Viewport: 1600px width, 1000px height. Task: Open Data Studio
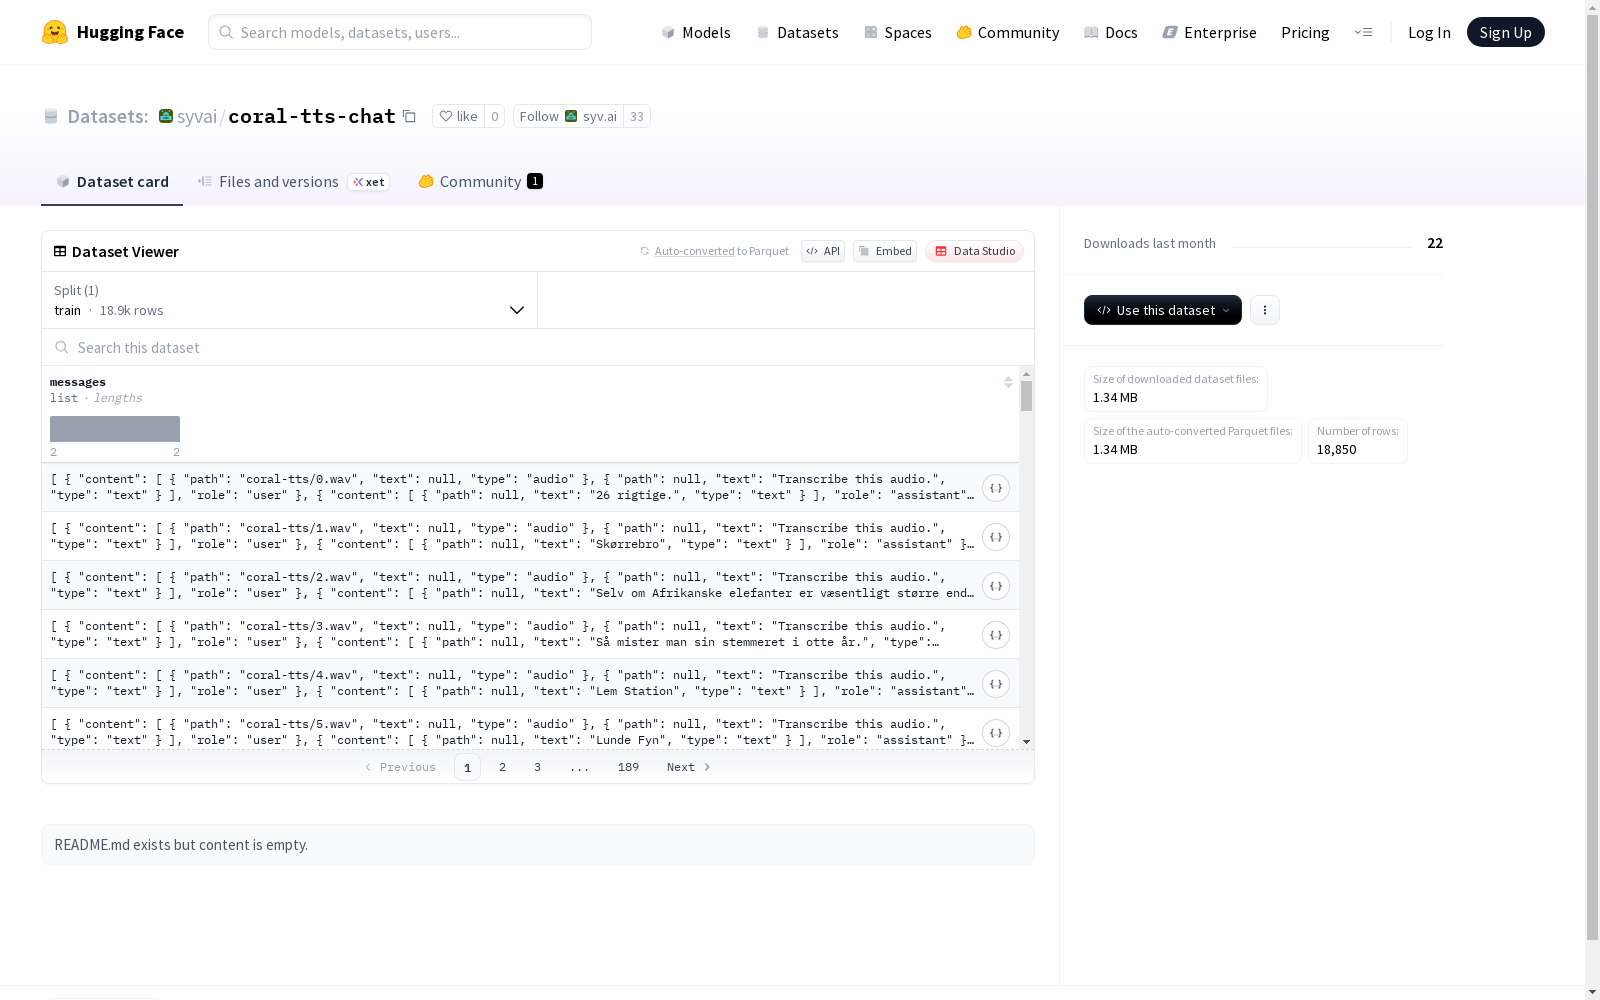[974, 251]
